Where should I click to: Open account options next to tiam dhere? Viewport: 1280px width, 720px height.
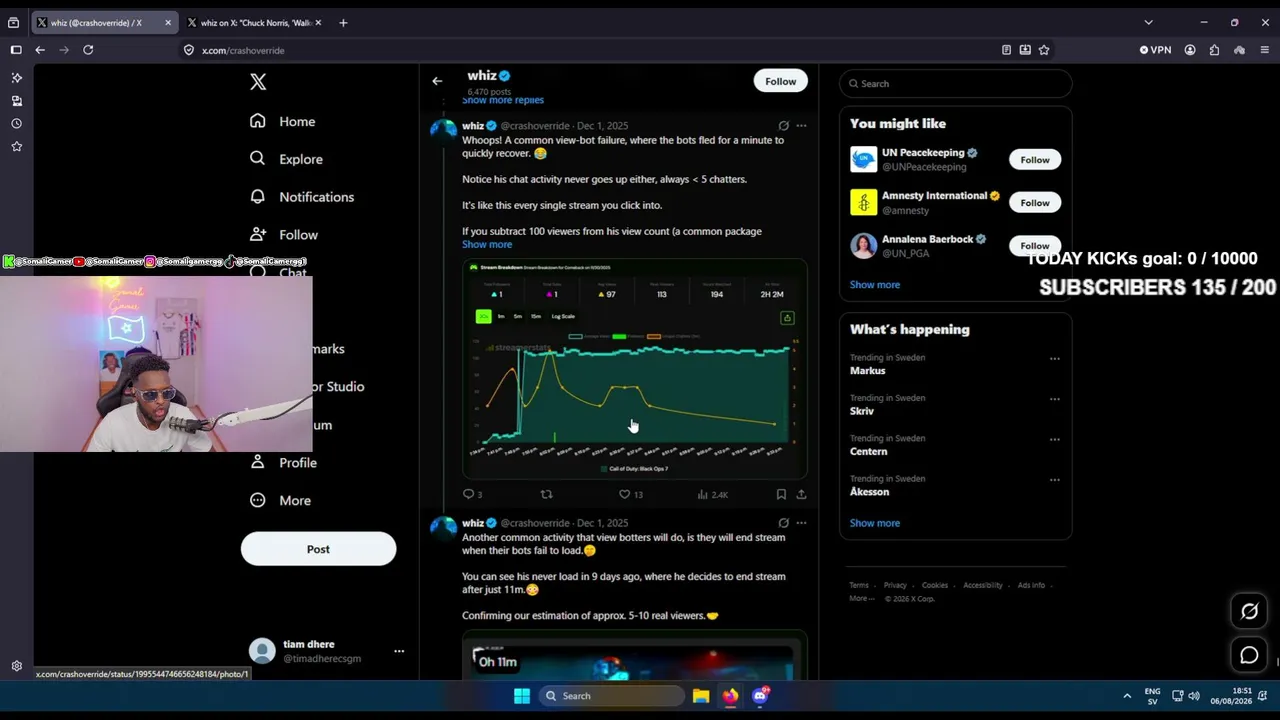tap(399, 651)
